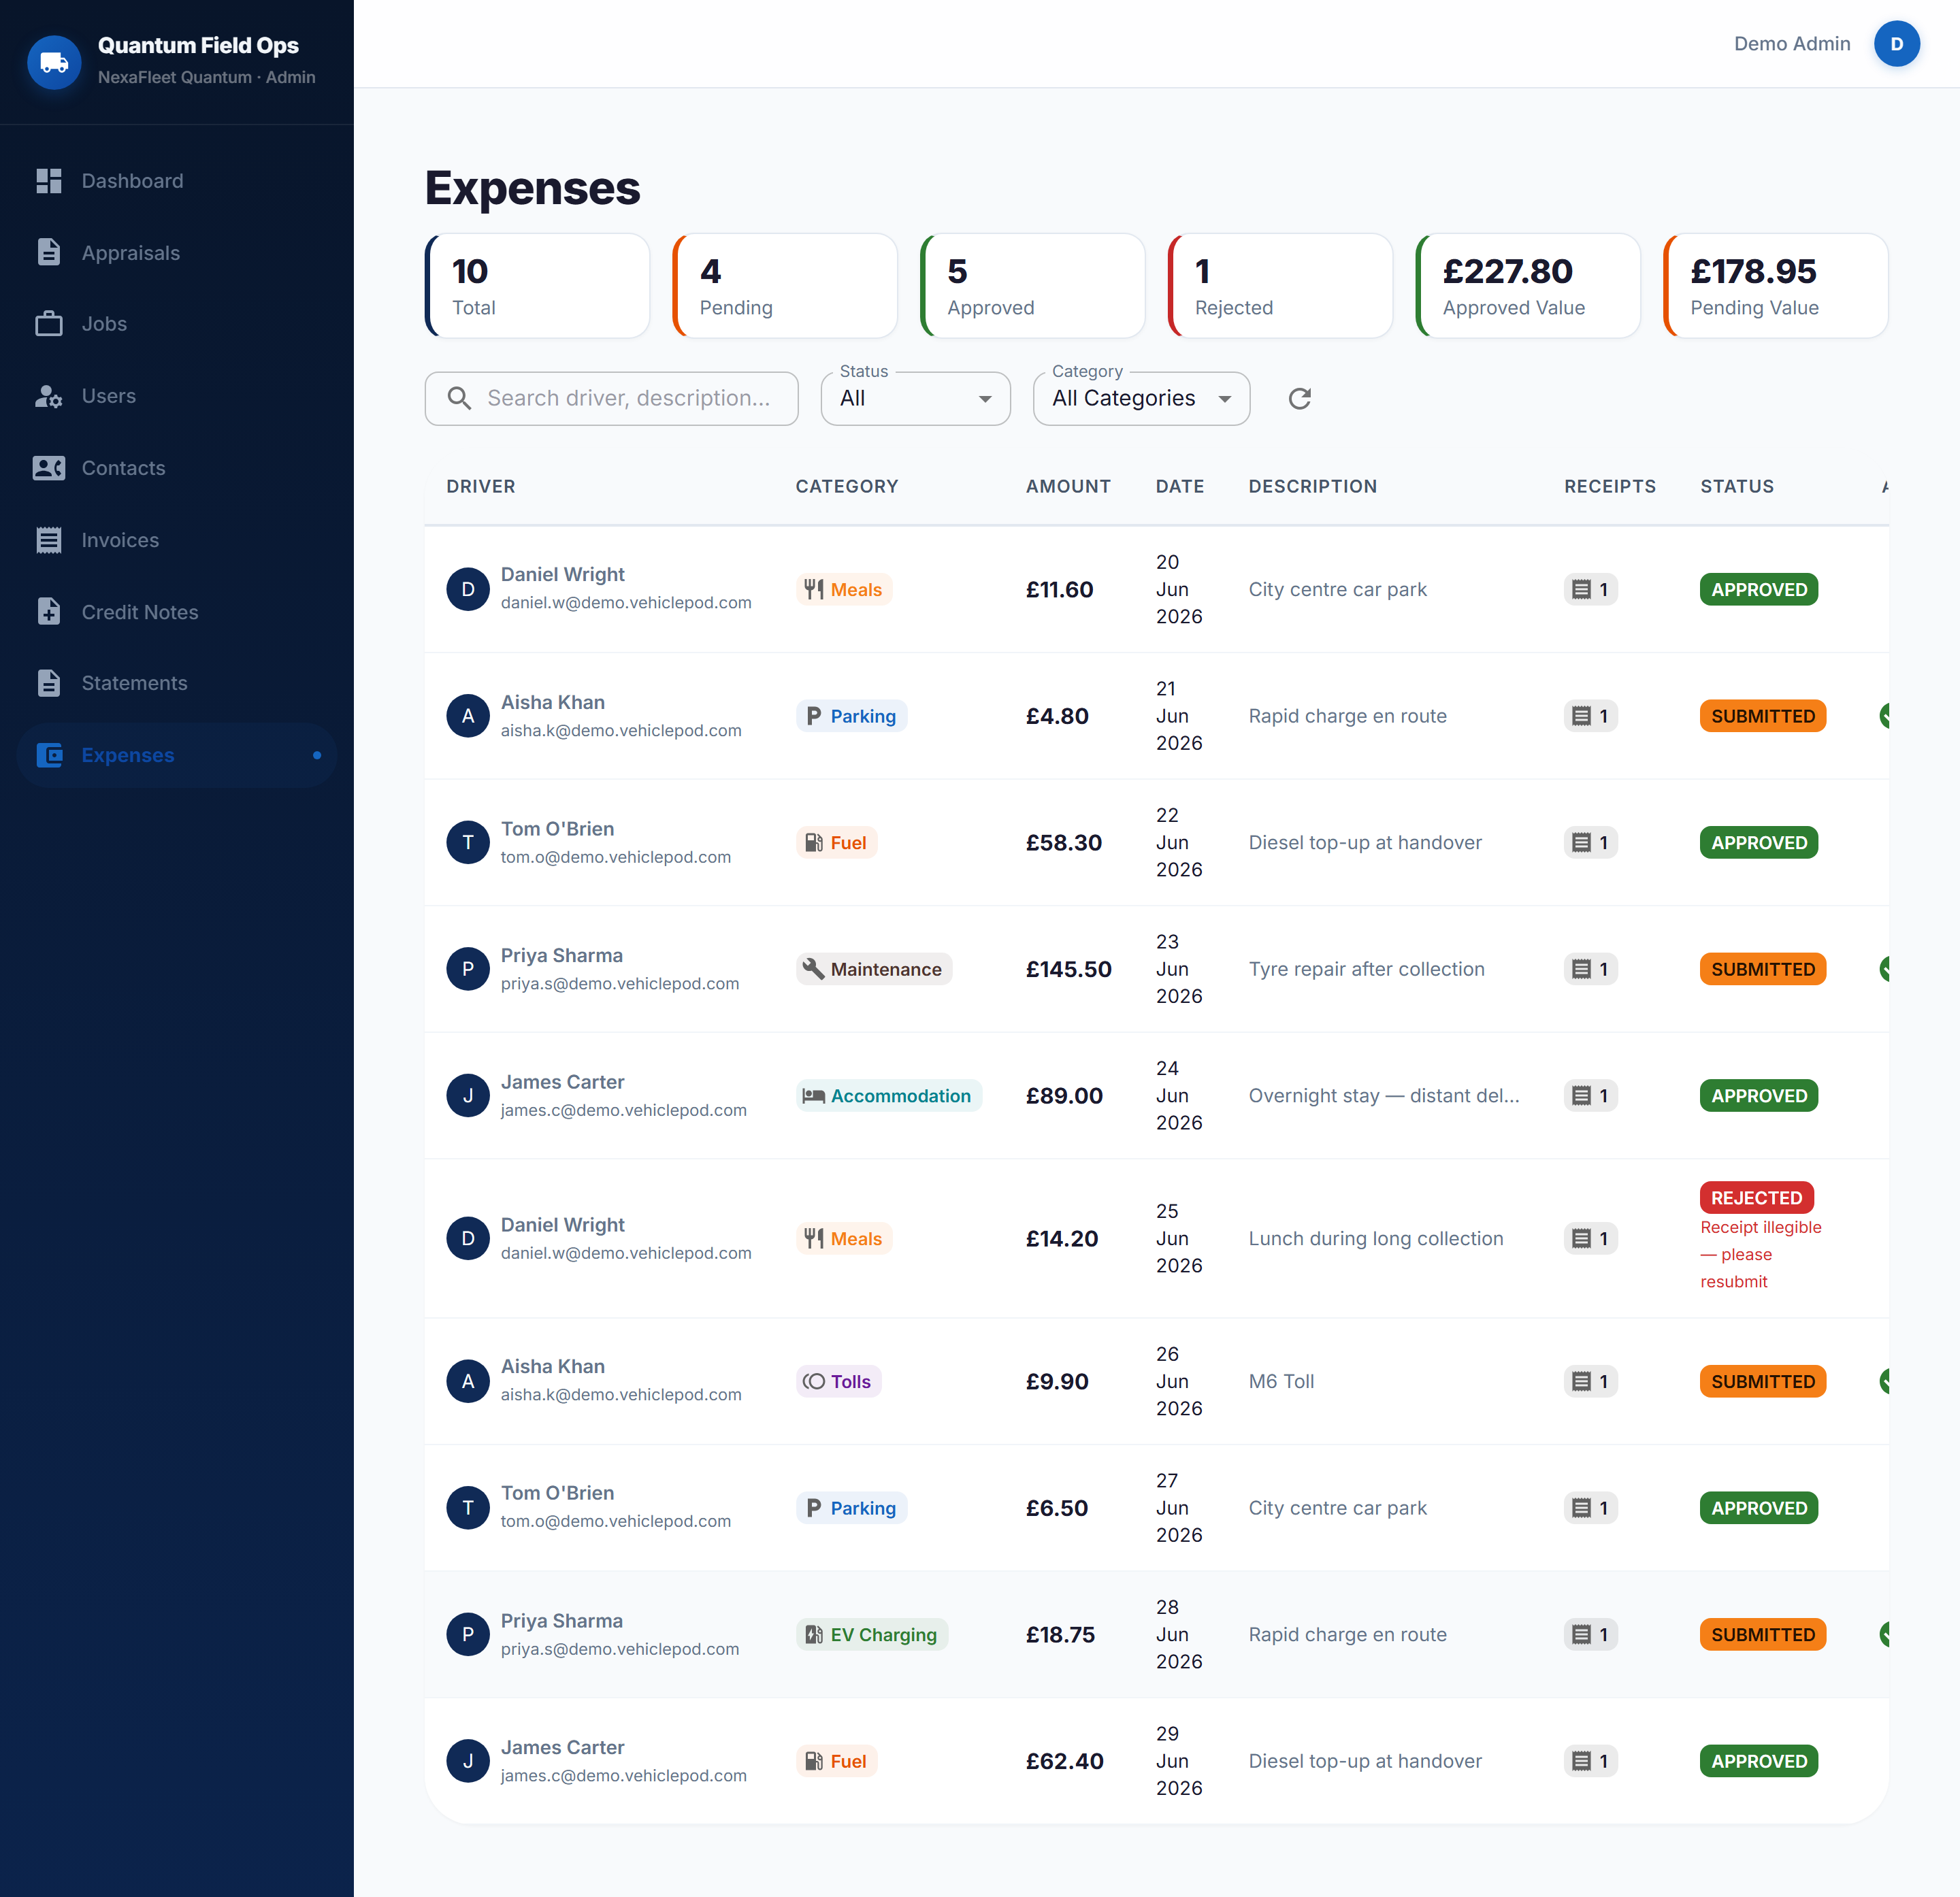Open the Status filter dropdown
The image size is (1960, 1897).
point(915,398)
